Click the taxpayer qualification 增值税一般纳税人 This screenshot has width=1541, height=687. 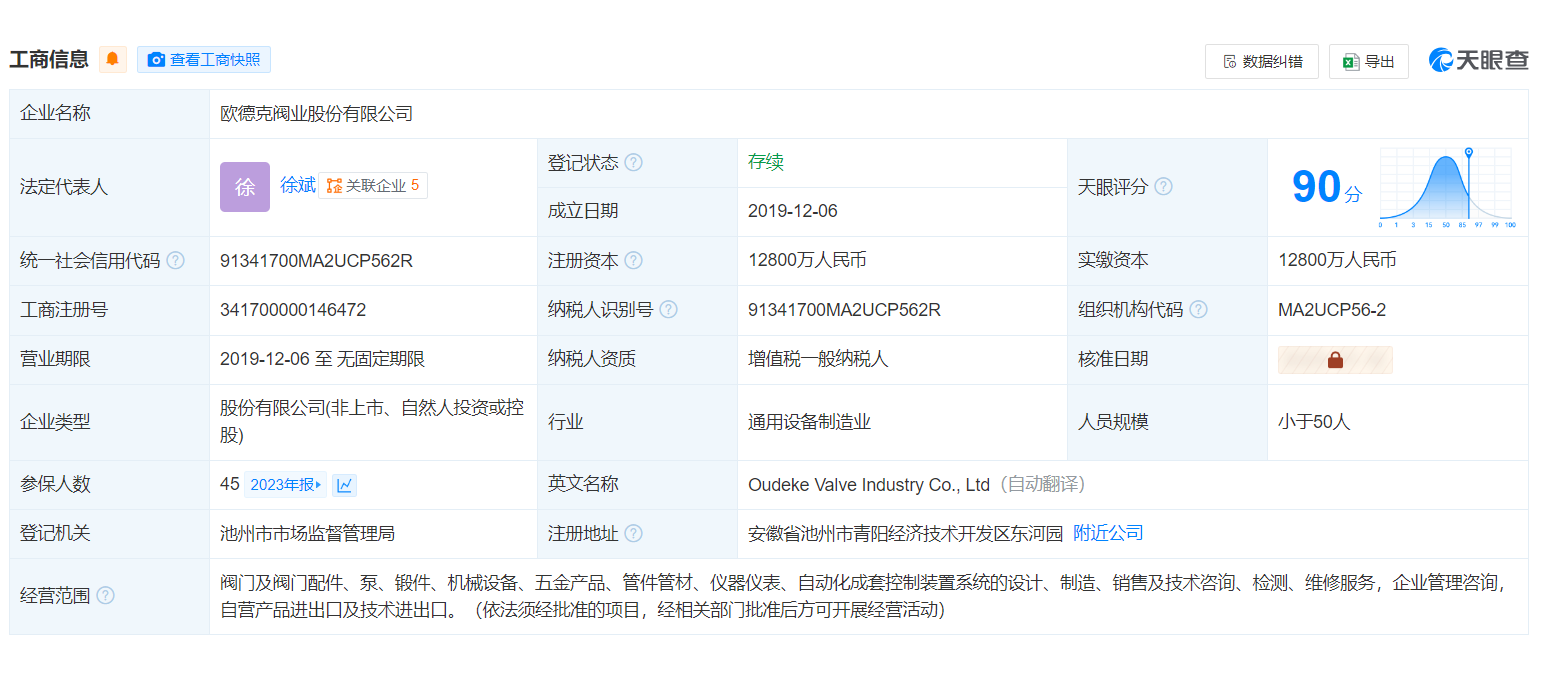point(818,359)
